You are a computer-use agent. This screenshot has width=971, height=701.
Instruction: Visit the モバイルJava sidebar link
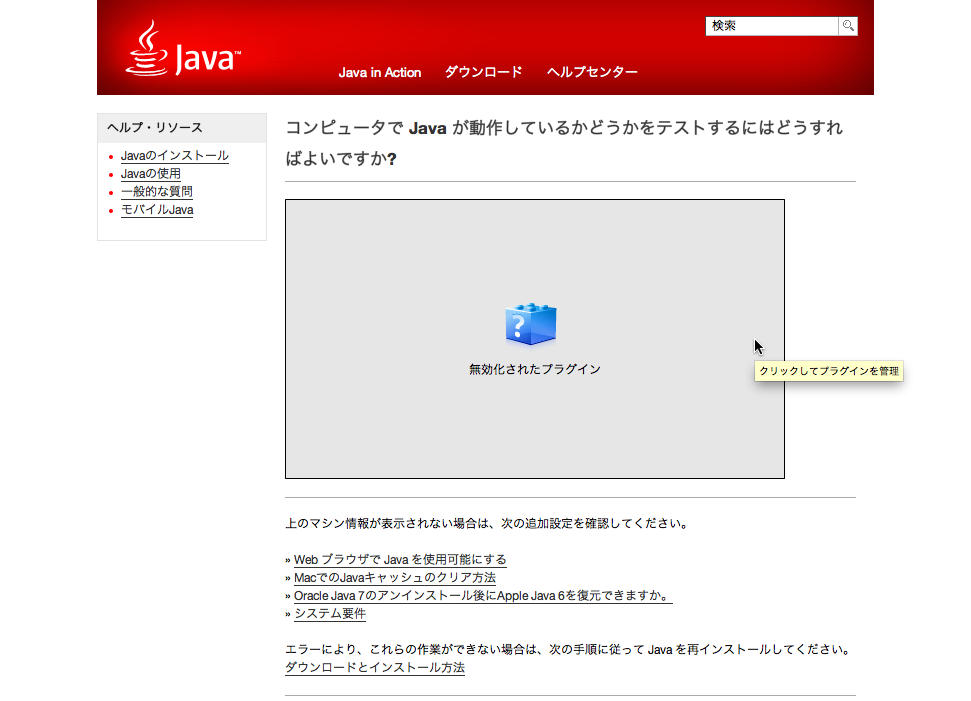pyautogui.click(x=156, y=210)
